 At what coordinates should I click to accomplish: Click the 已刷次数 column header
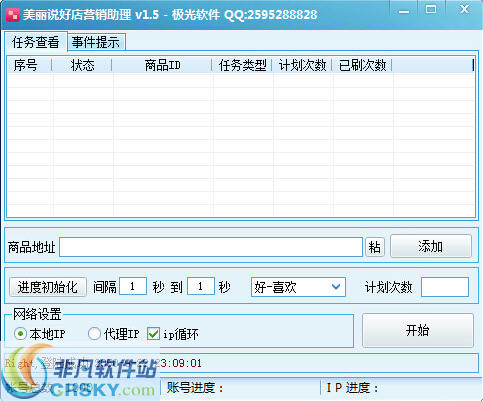[x=362, y=65]
